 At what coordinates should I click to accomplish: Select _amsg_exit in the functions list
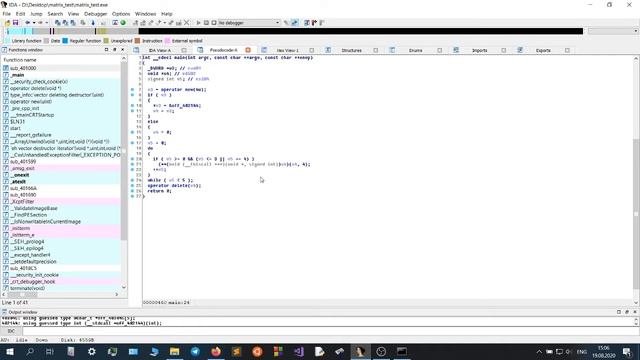tap(61, 168)
